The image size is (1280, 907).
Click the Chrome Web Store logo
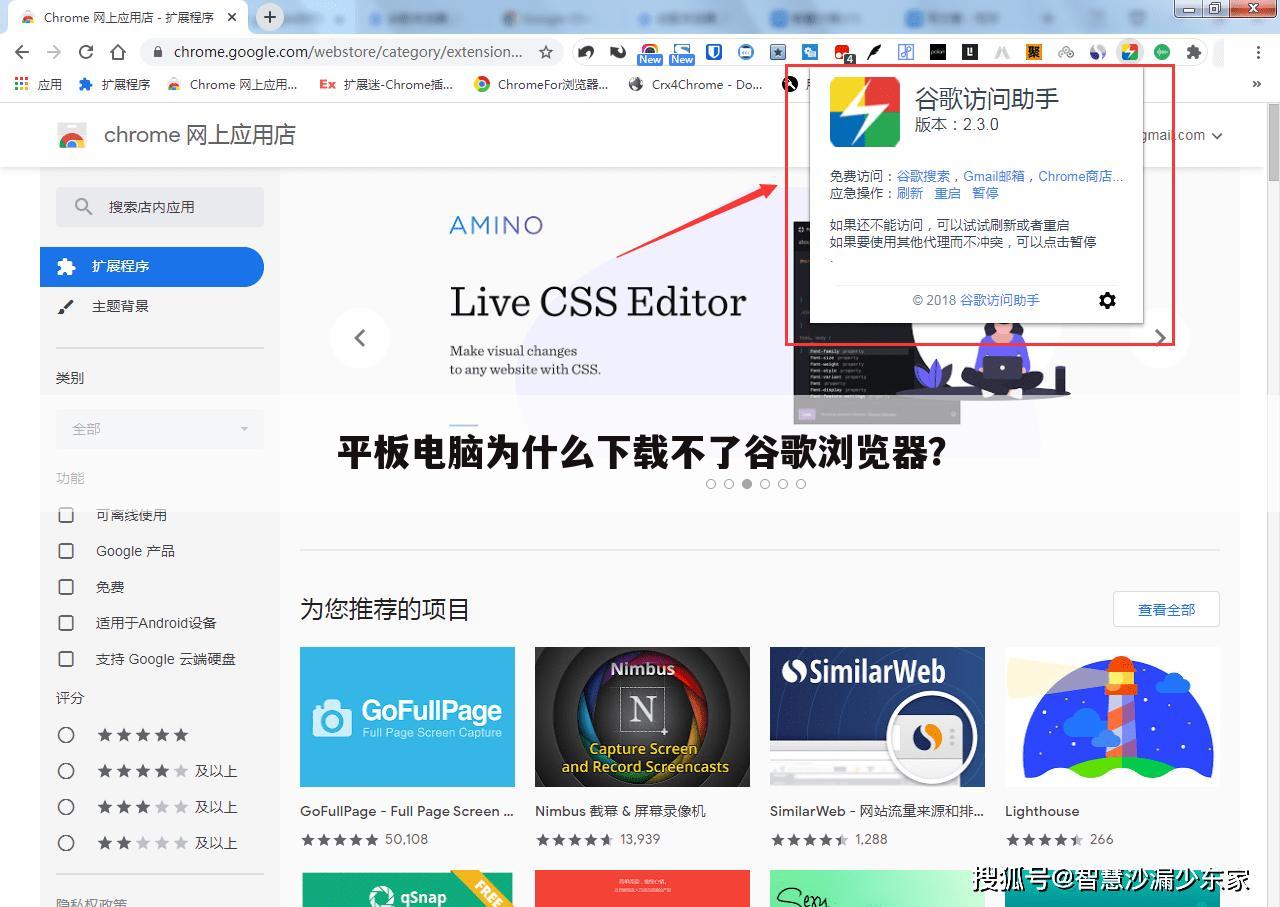(72, 136)
